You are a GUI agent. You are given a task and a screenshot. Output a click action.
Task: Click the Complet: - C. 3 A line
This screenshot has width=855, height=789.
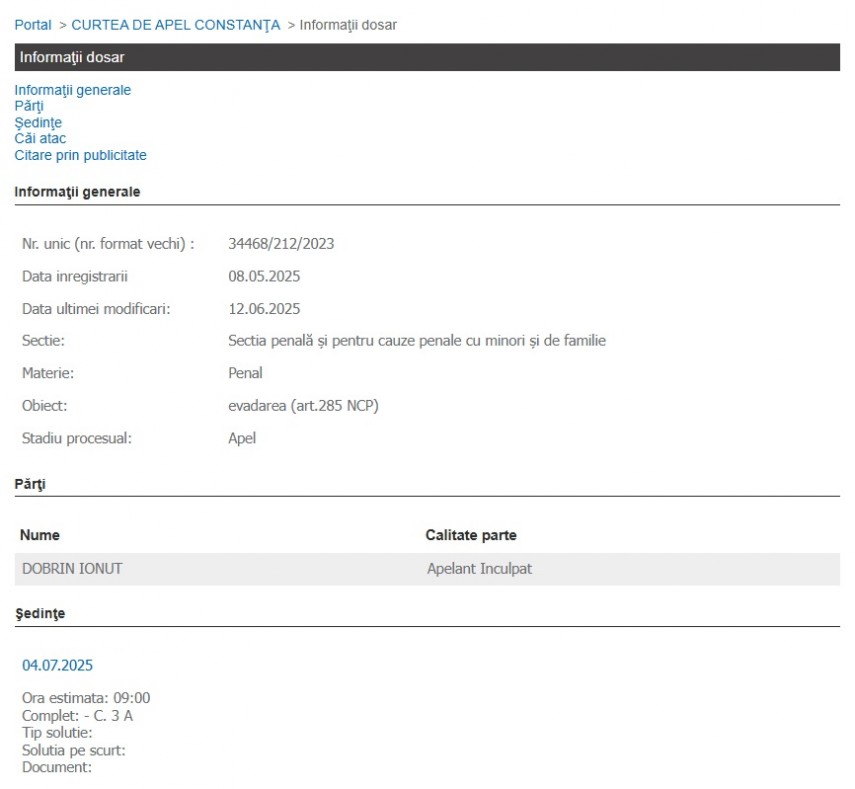77,716
